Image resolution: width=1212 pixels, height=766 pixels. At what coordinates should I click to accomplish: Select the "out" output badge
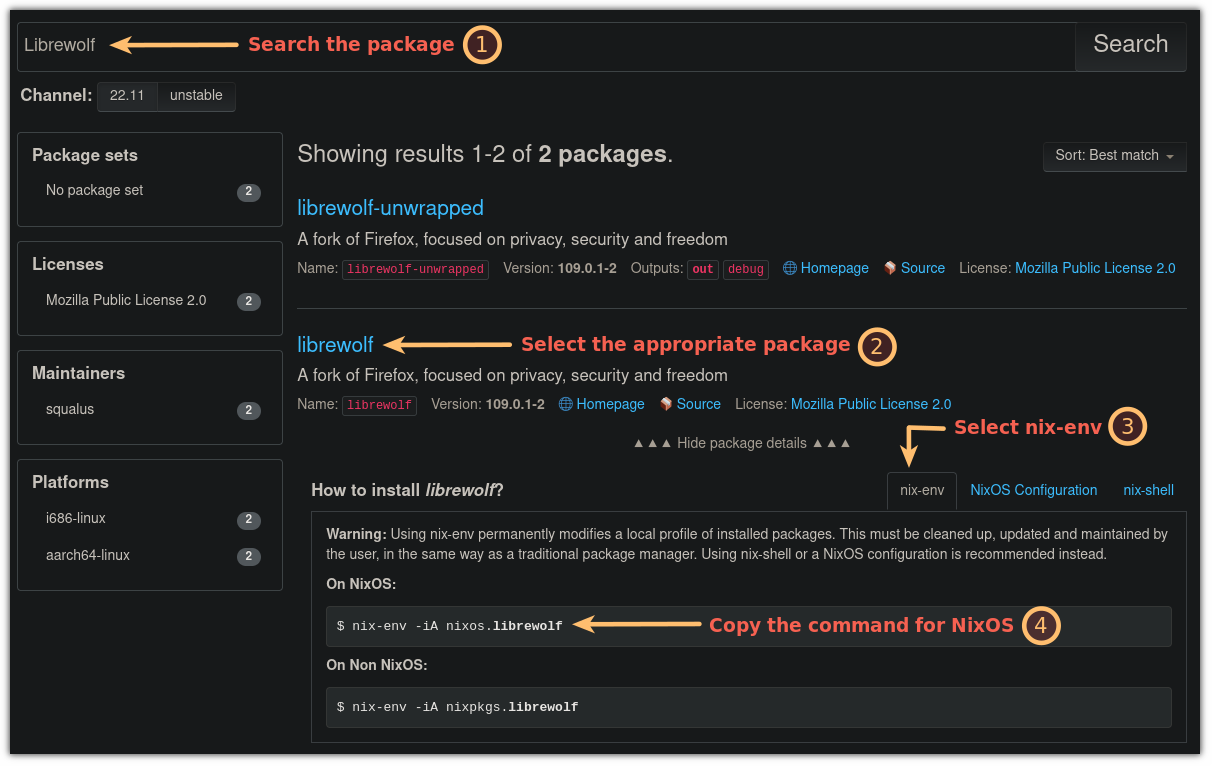702,268
